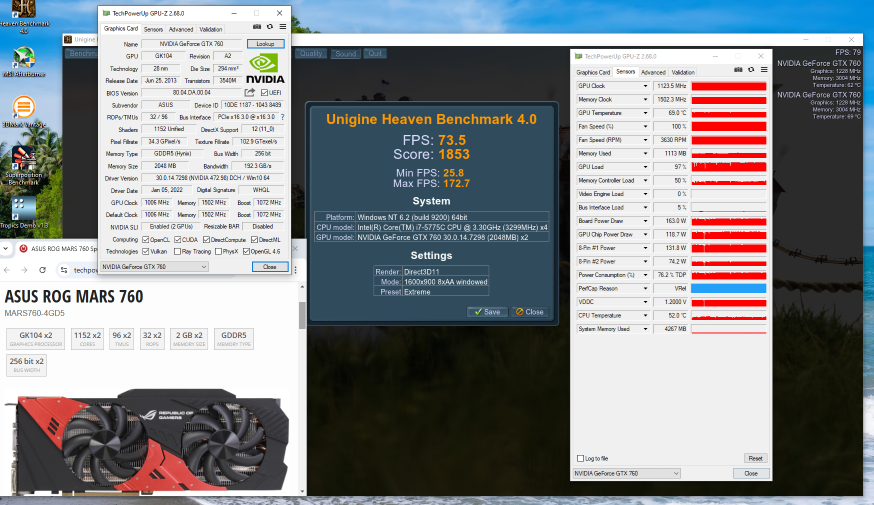Switch to Validation tab in left GPU-Z window
This screenshot has width=874, height=505.
tap(211, 29)
